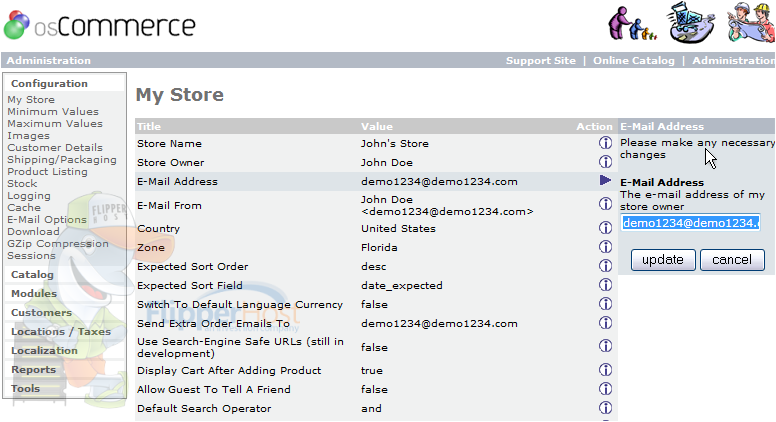This screenshot has height=422, width=776.
Task: Select the E-Mail From row title
Action: [x=169, y=205]
